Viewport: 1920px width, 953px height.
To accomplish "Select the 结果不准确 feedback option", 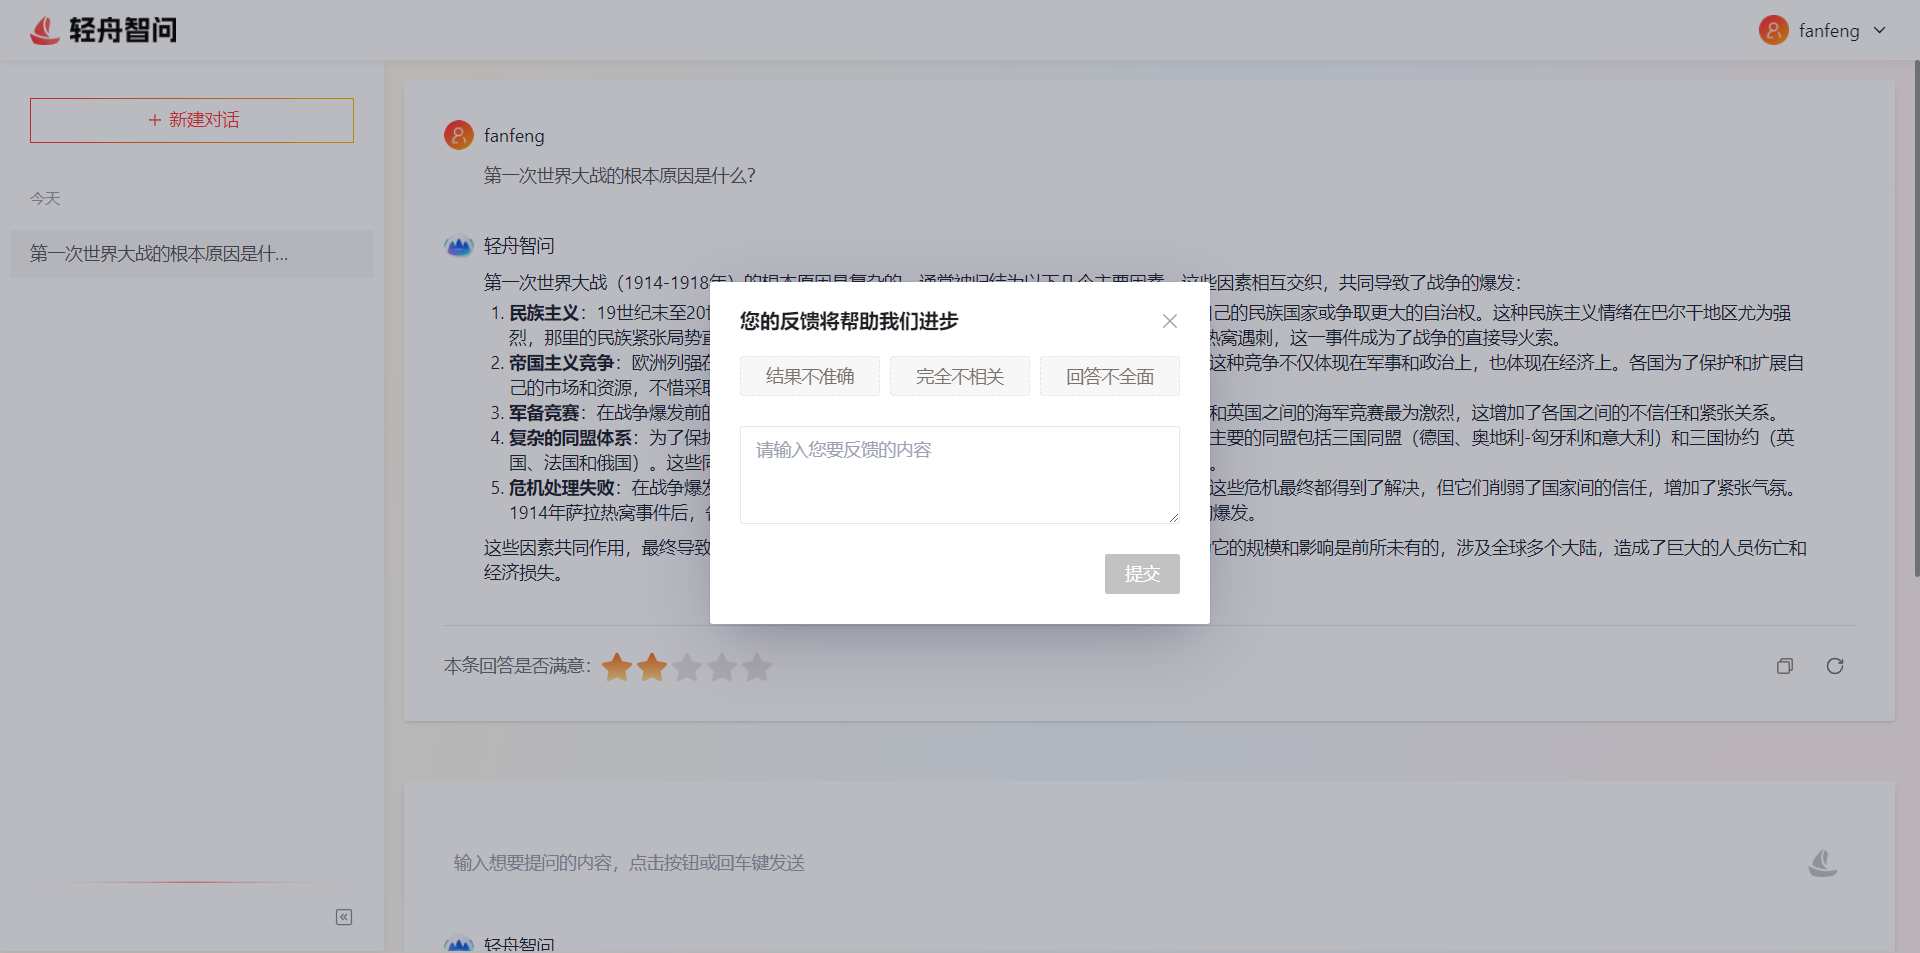I will pos(810,376).
